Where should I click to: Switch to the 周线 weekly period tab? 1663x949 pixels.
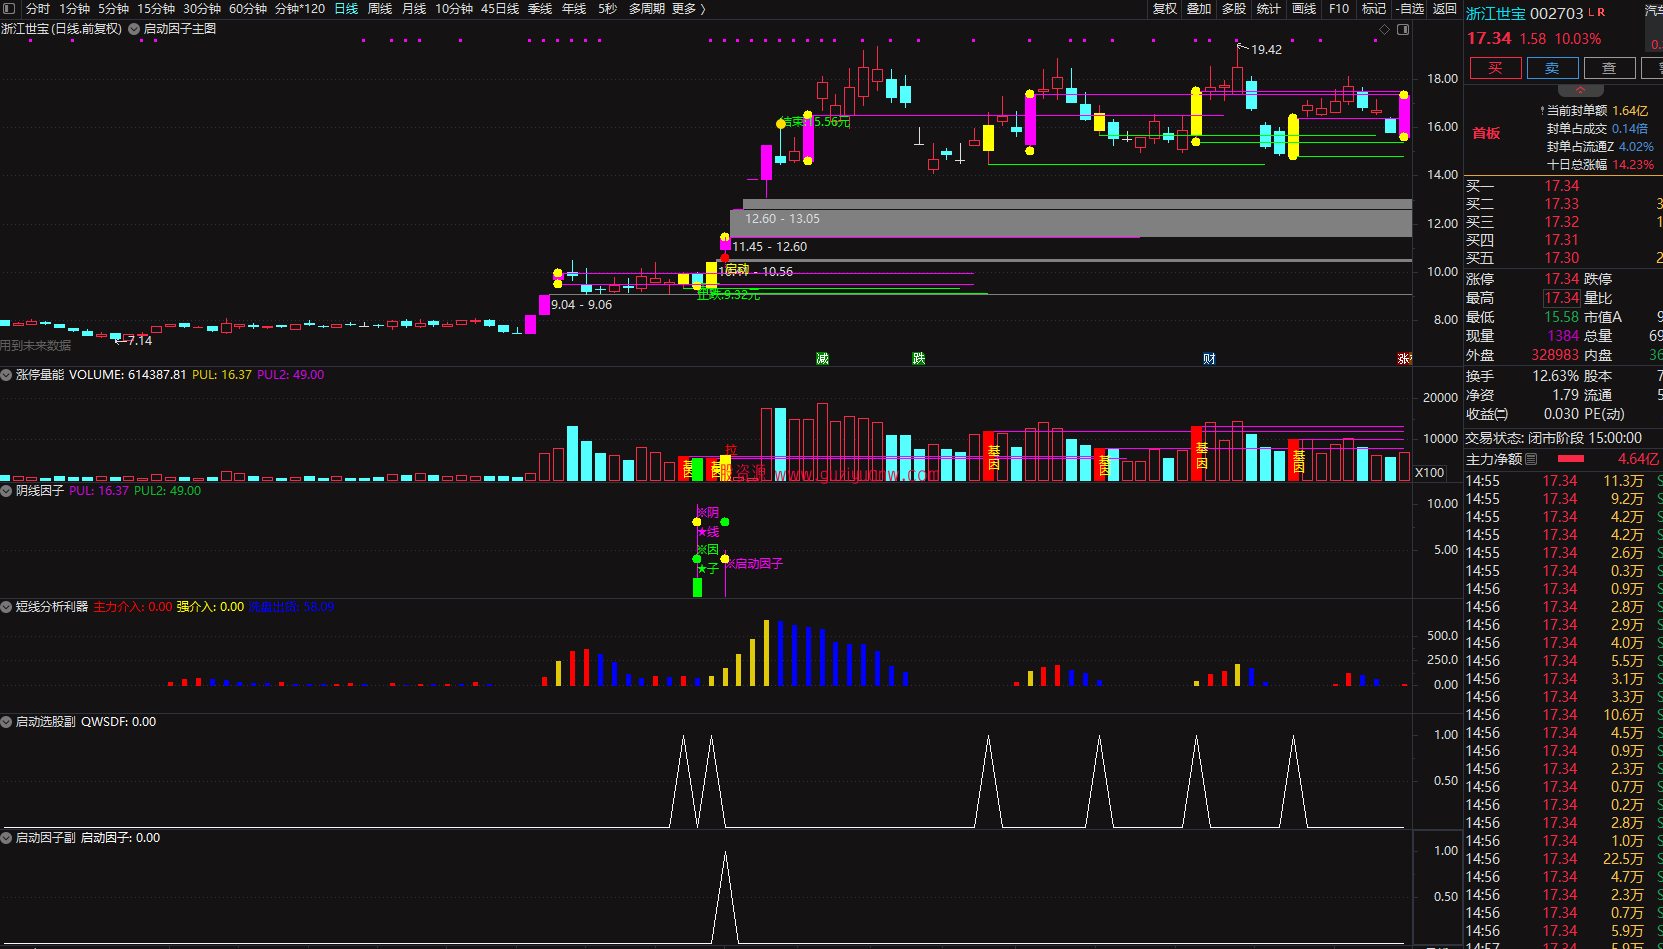coord(380,9)
